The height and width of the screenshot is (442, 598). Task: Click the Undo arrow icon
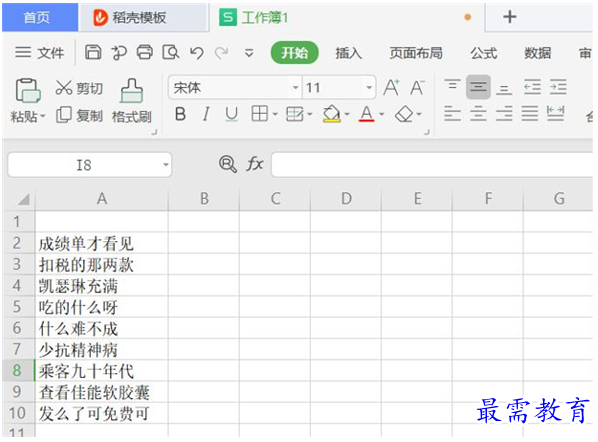(196, 53)
